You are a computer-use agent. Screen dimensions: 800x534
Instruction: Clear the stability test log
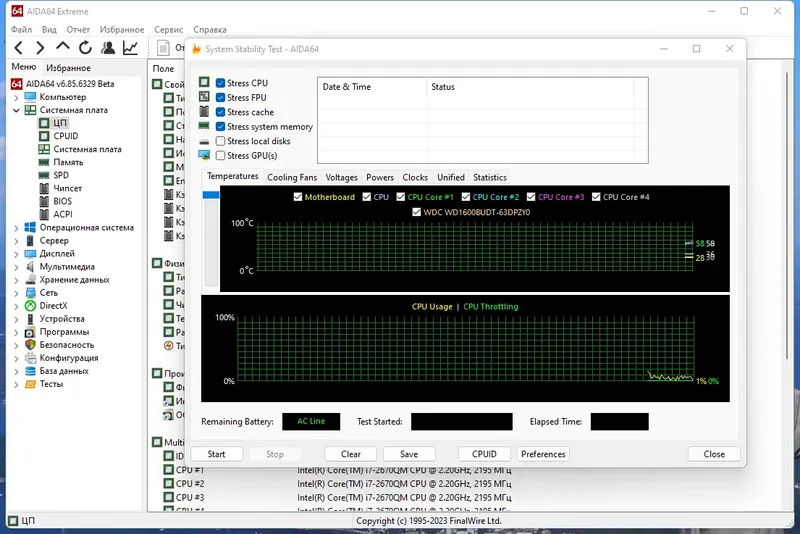351,454
